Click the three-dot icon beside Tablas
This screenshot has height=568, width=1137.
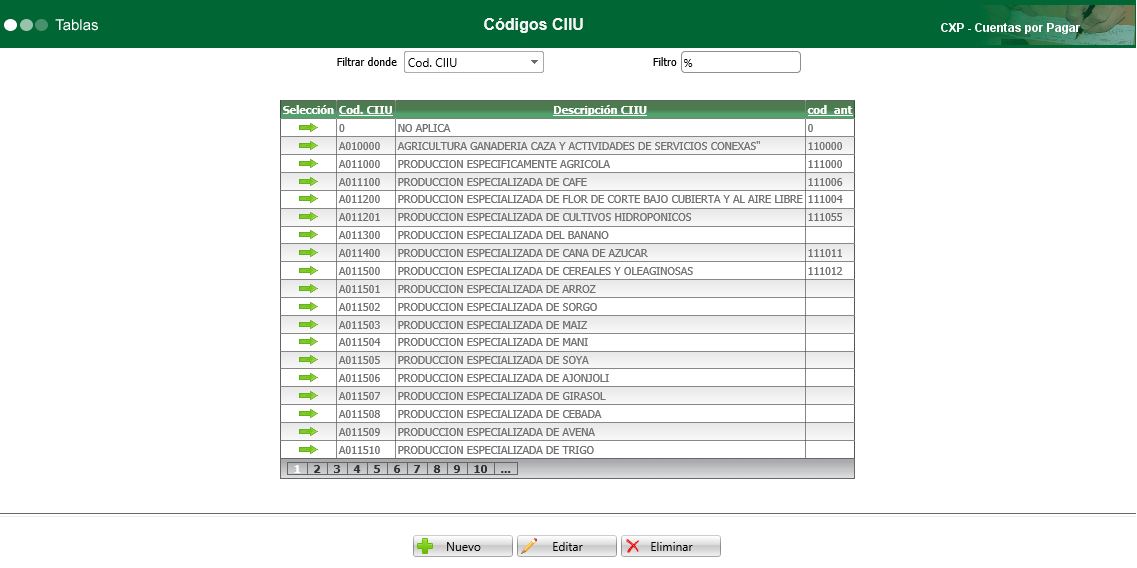click(x=26, y=25)
